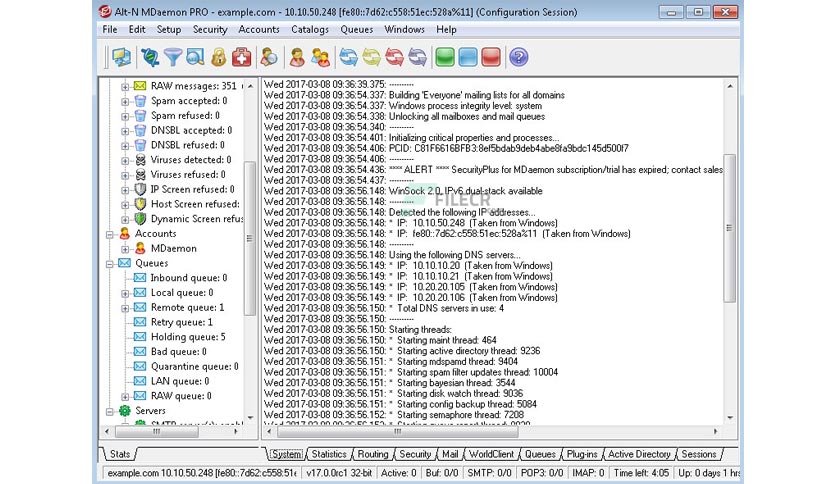Screen dimensions: 836x484
Task: Click the blue circular arrows icon
Action: tap(349, 57)
